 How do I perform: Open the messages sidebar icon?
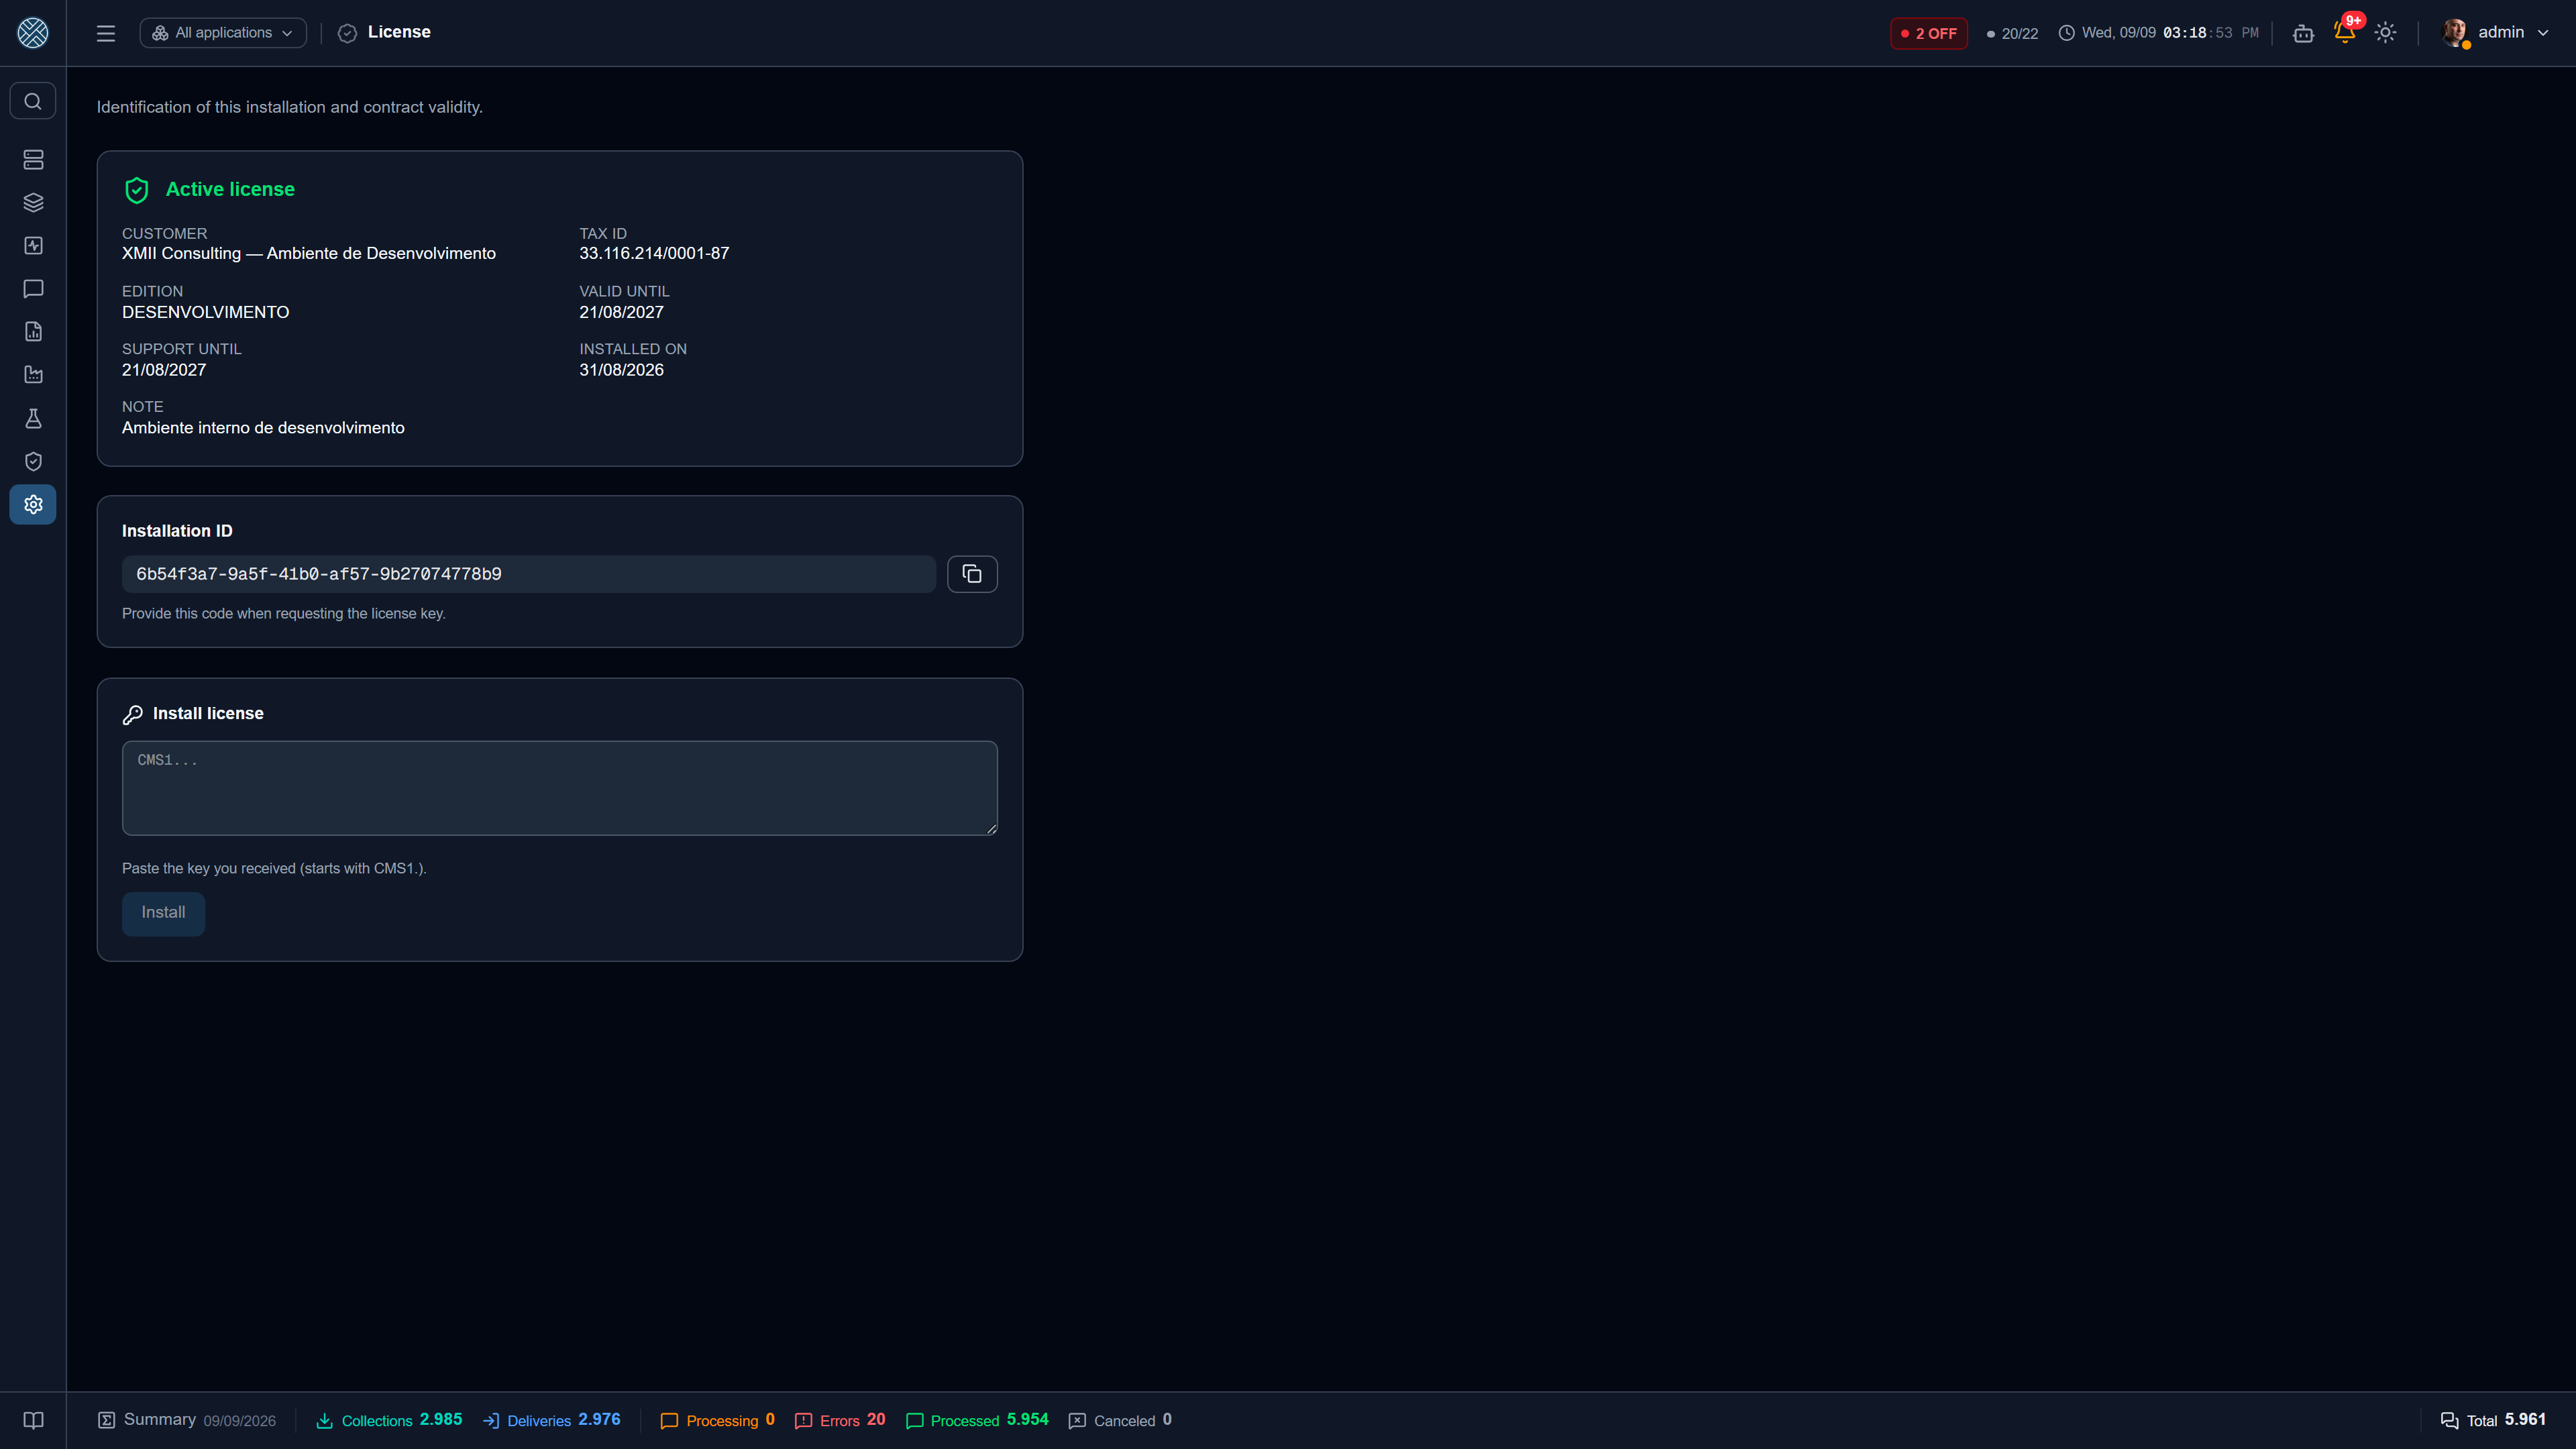(33, 289)
